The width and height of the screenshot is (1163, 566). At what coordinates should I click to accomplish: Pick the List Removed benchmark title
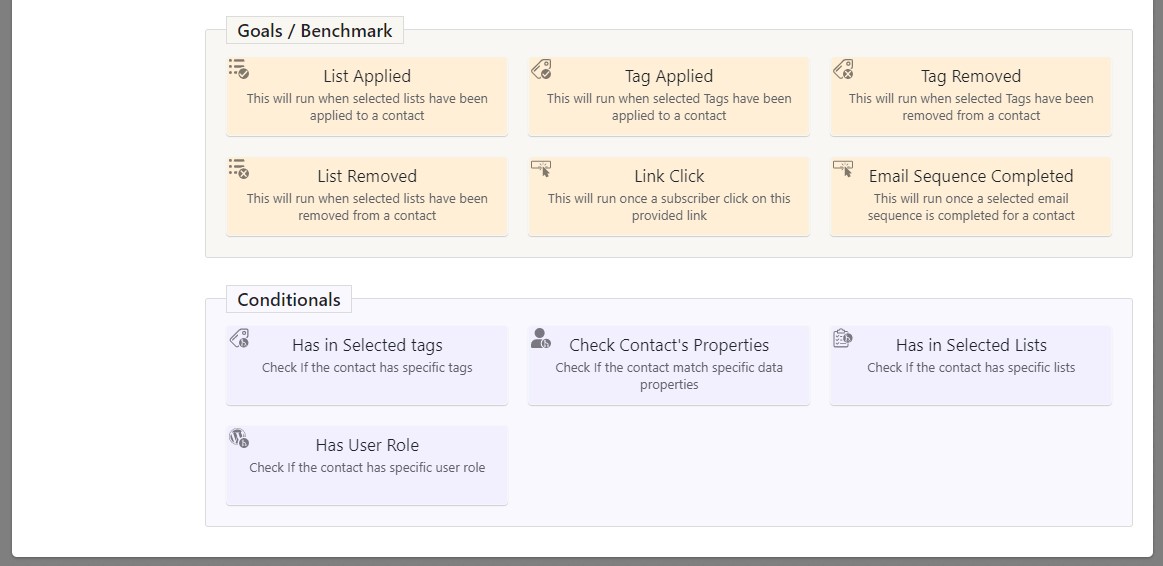tap(367, 177)
